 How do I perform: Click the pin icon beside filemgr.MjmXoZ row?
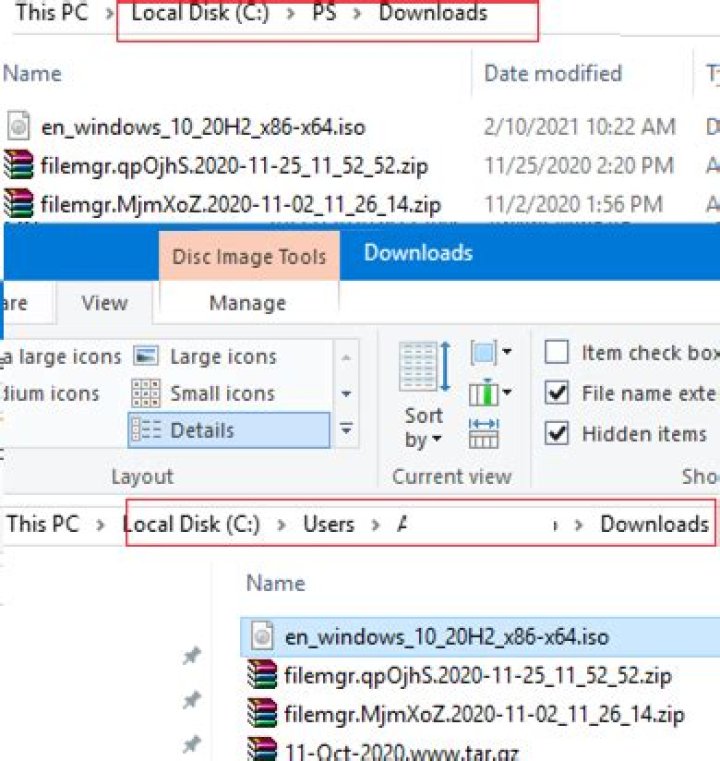[192, 699]
